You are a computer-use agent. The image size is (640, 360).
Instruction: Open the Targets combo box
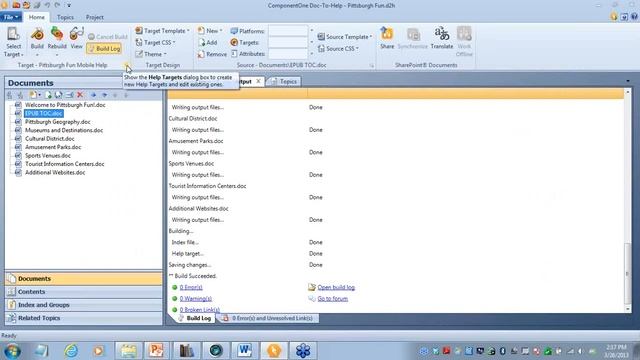click(291, 42)
